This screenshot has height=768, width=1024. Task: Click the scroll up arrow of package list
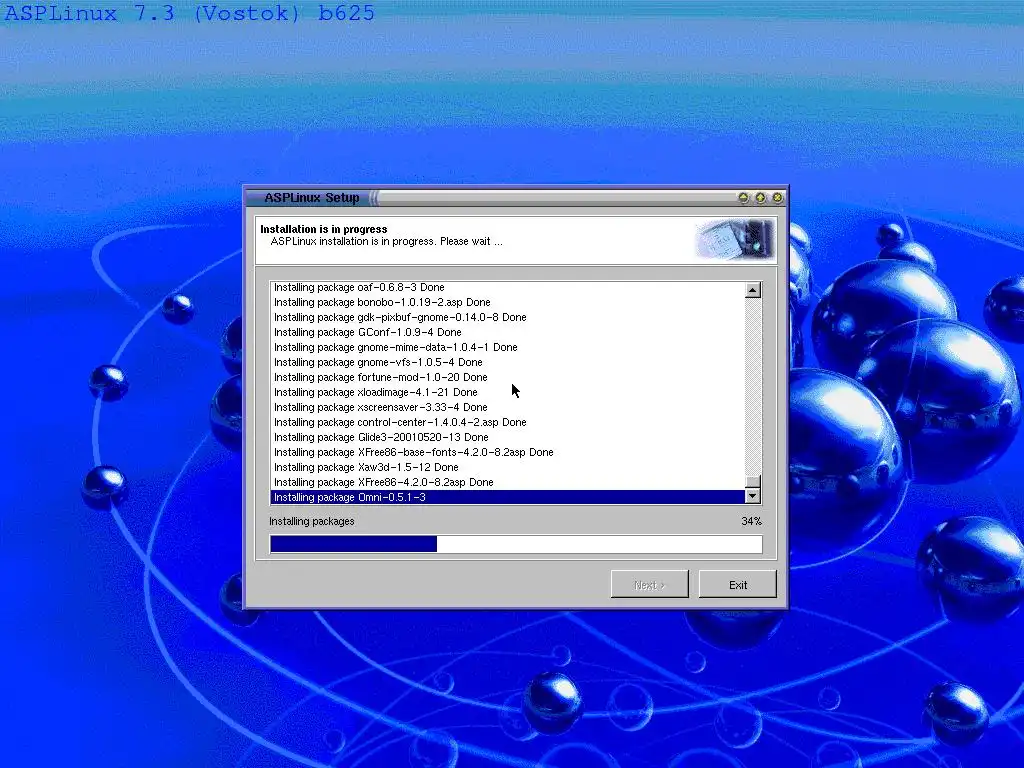(752, 290)
